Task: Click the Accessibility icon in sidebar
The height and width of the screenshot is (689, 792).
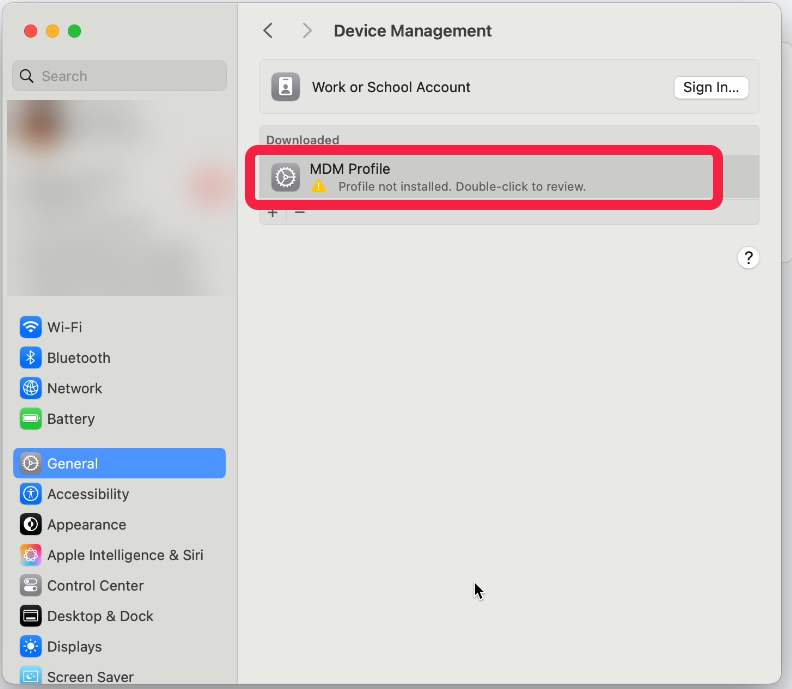Action: click(31, 494)
